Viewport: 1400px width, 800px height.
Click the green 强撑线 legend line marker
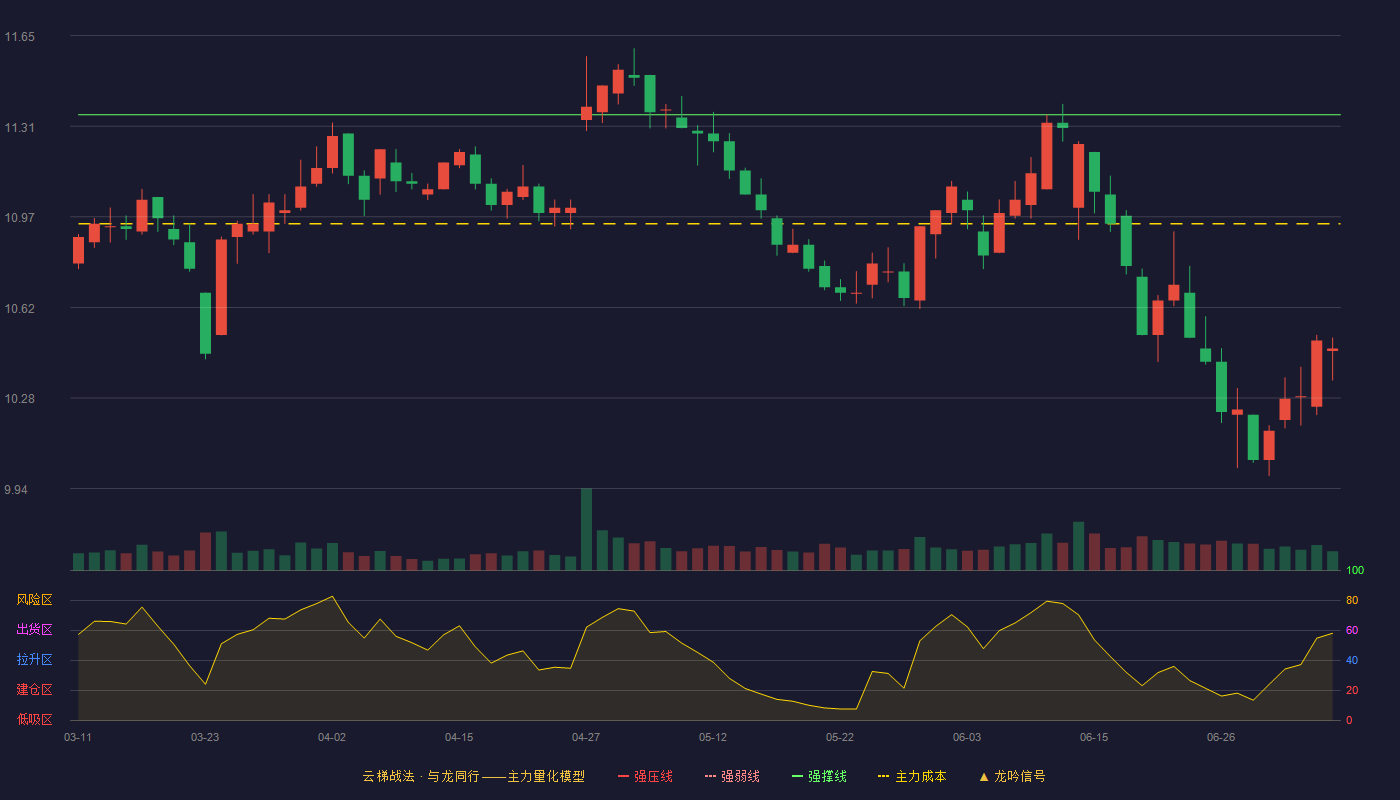[x=798, y=777]
